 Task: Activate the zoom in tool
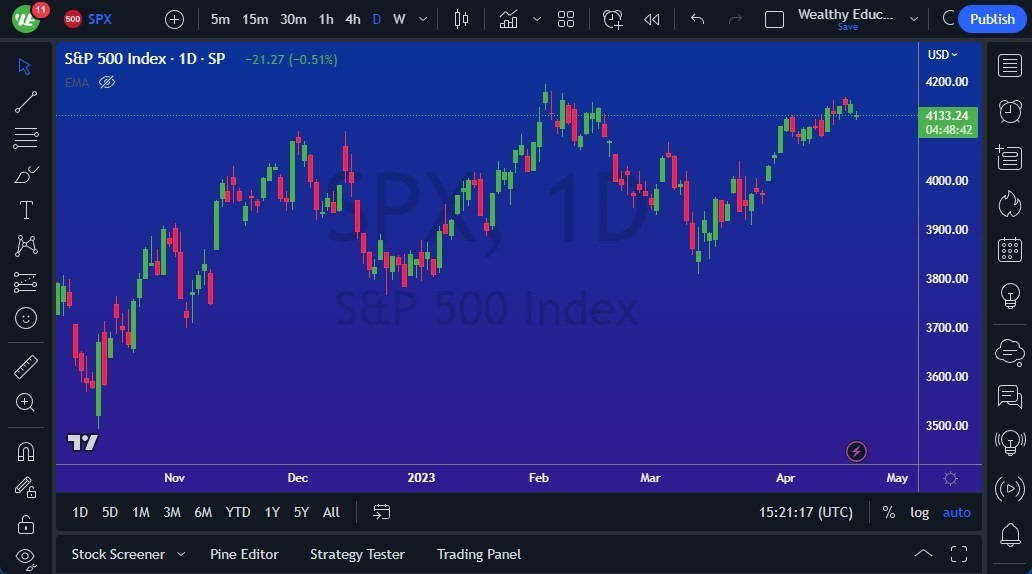(x=26, y=402)
